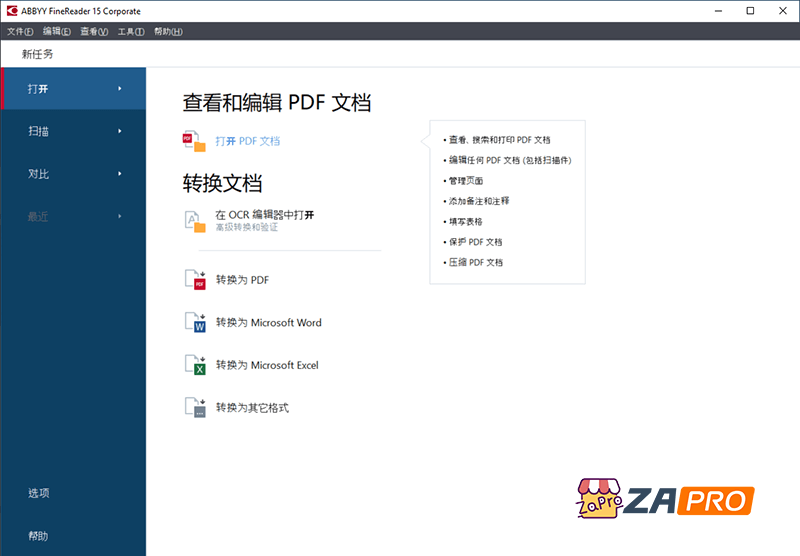This screenshot has width=800, height=556.
Task: Expand the 打开 sidebar arrow
Action: click(120, 89)
